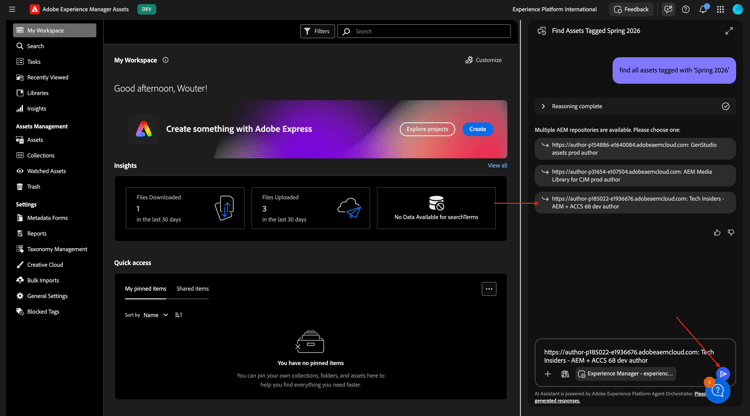The height and width of the screenshot is (416, 750).
Task: Click Explore projects in banner
Action: (427, 129)
